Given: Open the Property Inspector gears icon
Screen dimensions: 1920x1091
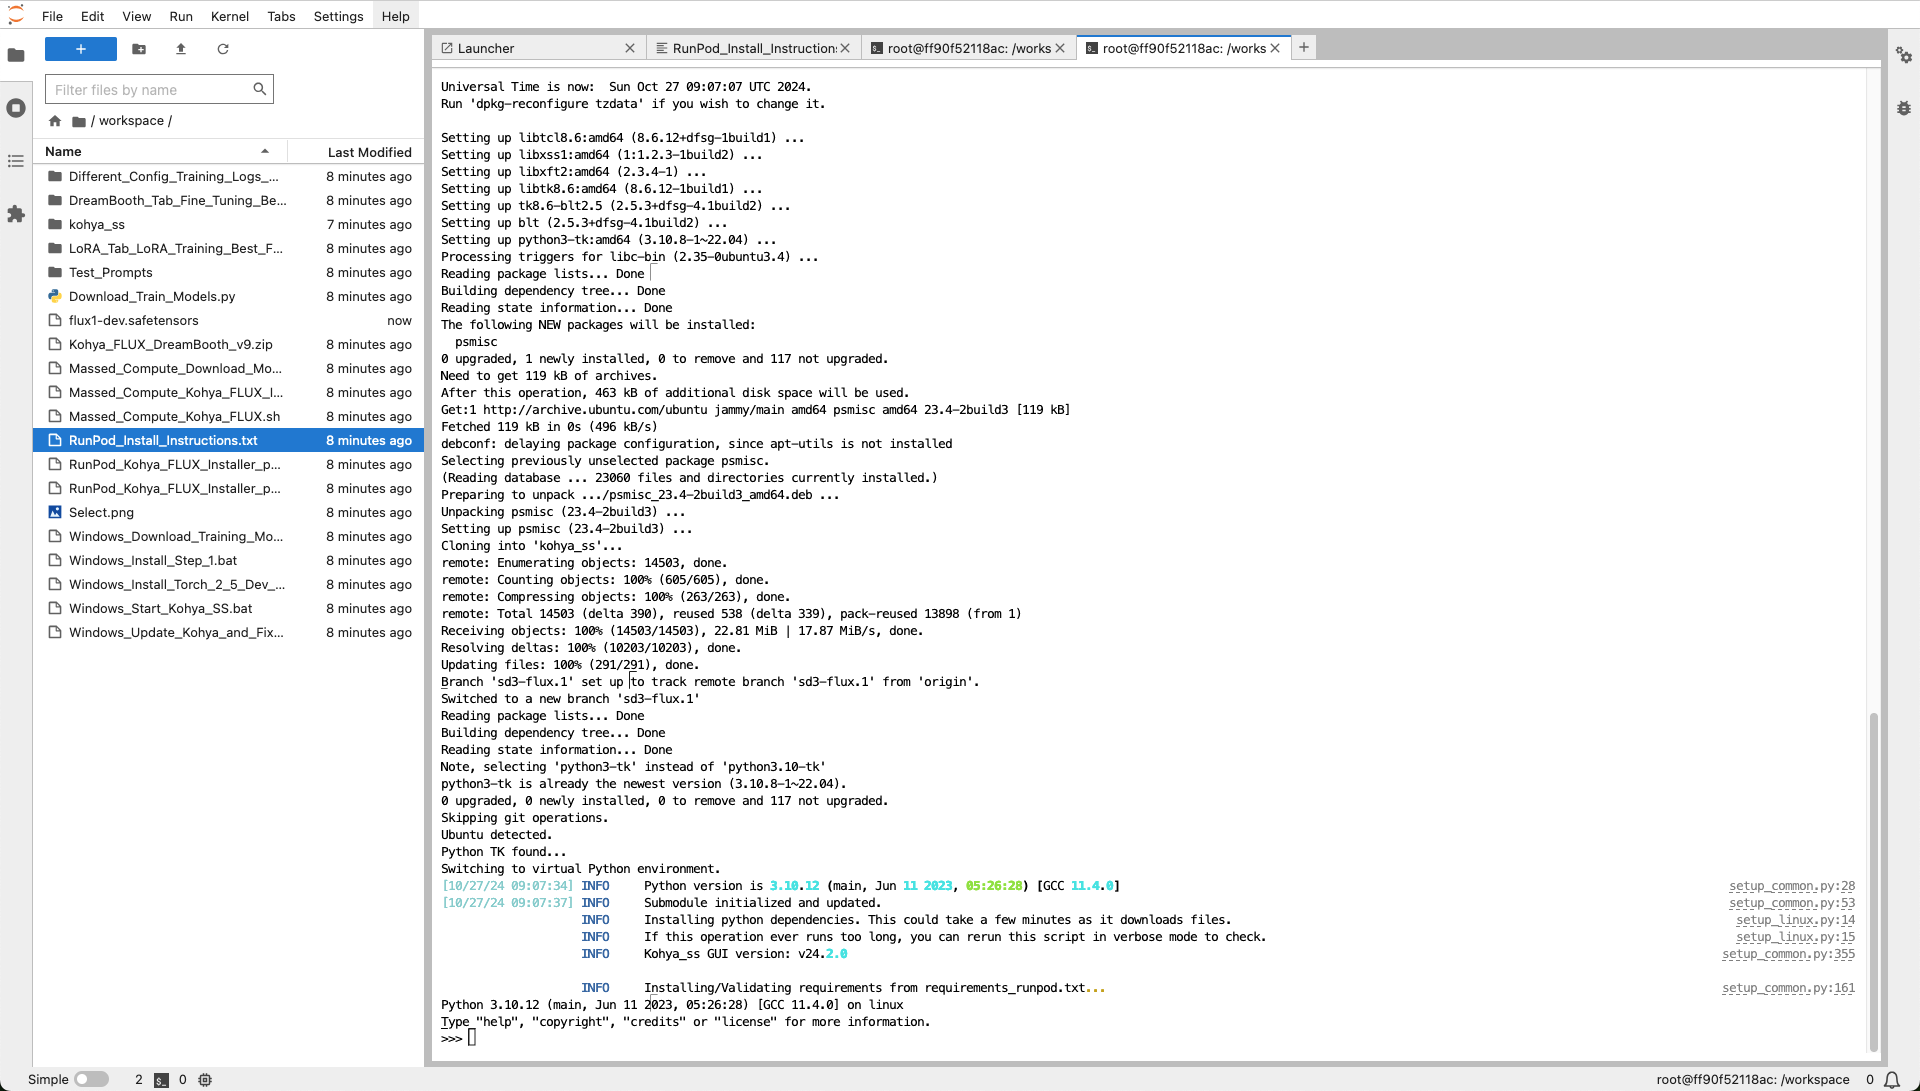Looking at the screenshot, I should [x=1904, y=55].
